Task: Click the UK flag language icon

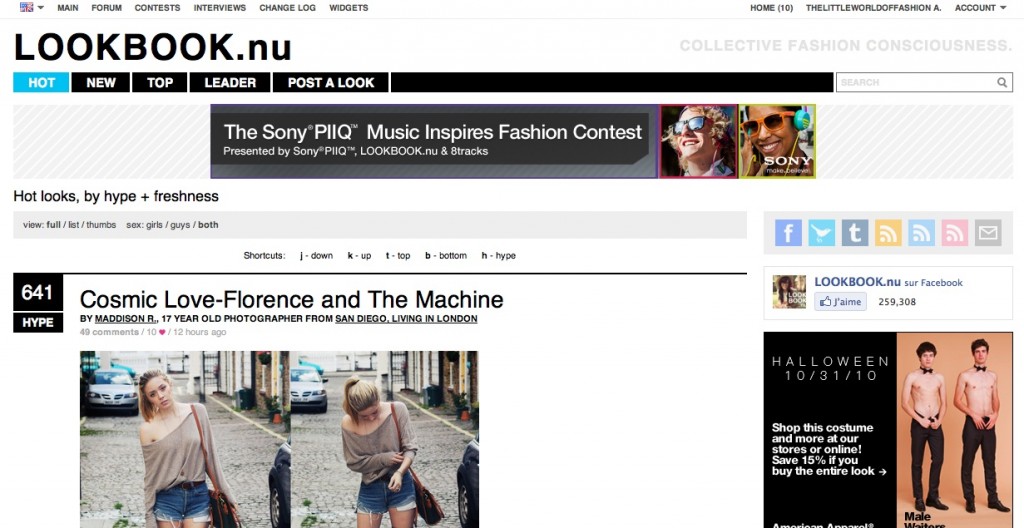Action: tap(26, 7)
